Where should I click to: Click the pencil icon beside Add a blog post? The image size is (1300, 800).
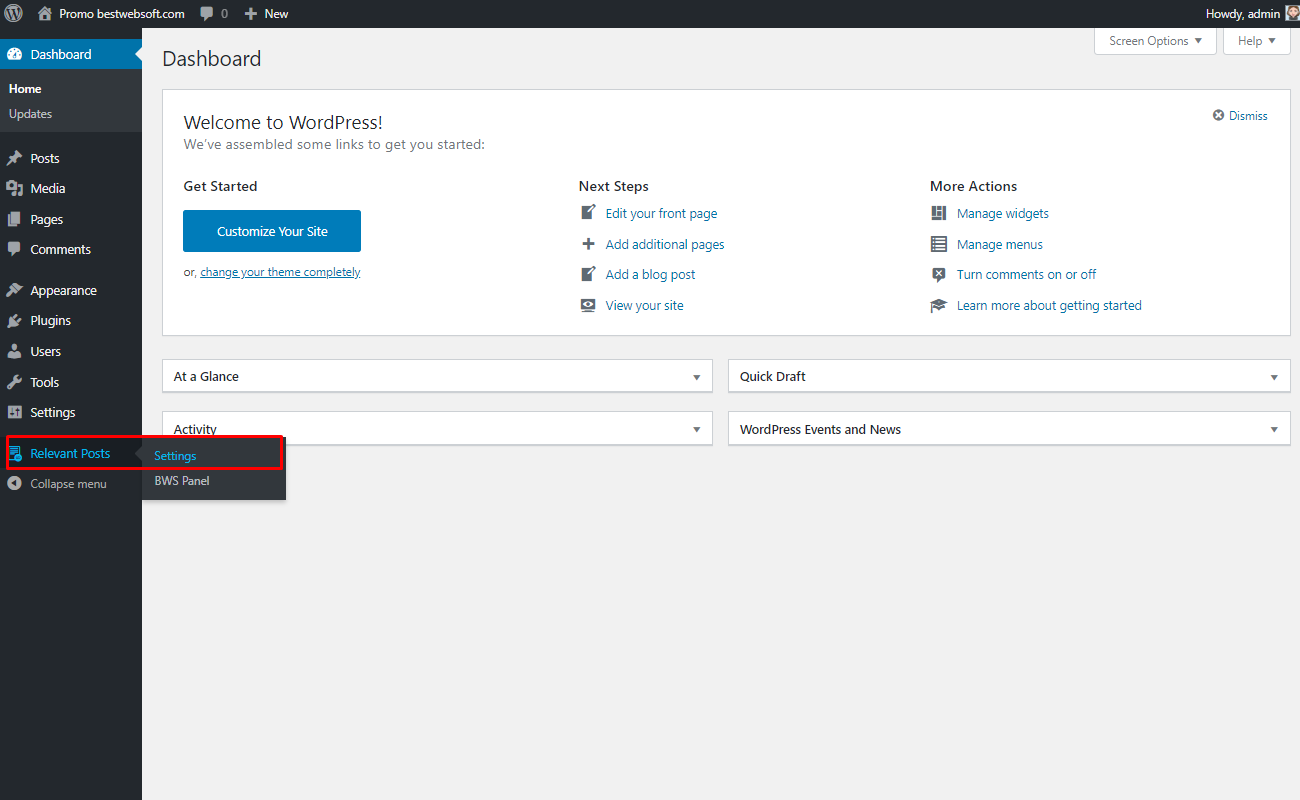[x=588, y=274]
